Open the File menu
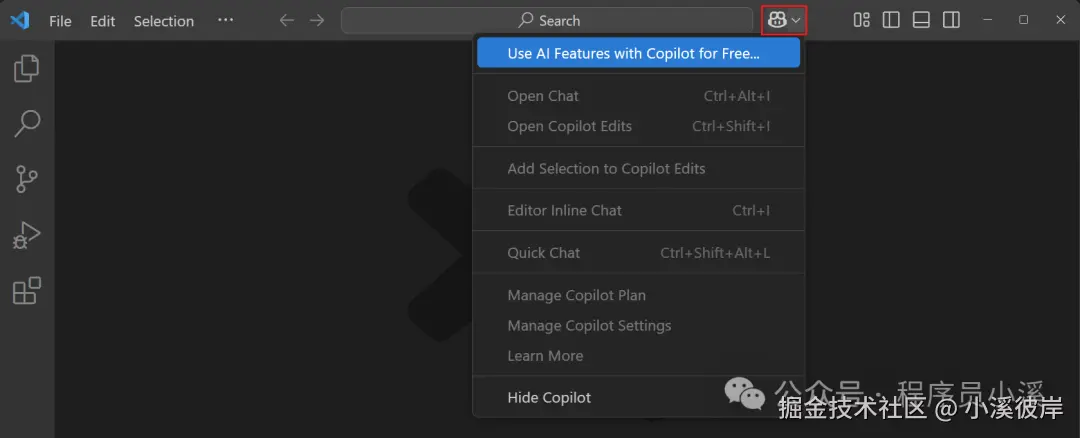1080x438 pixels. pos(60,21)
